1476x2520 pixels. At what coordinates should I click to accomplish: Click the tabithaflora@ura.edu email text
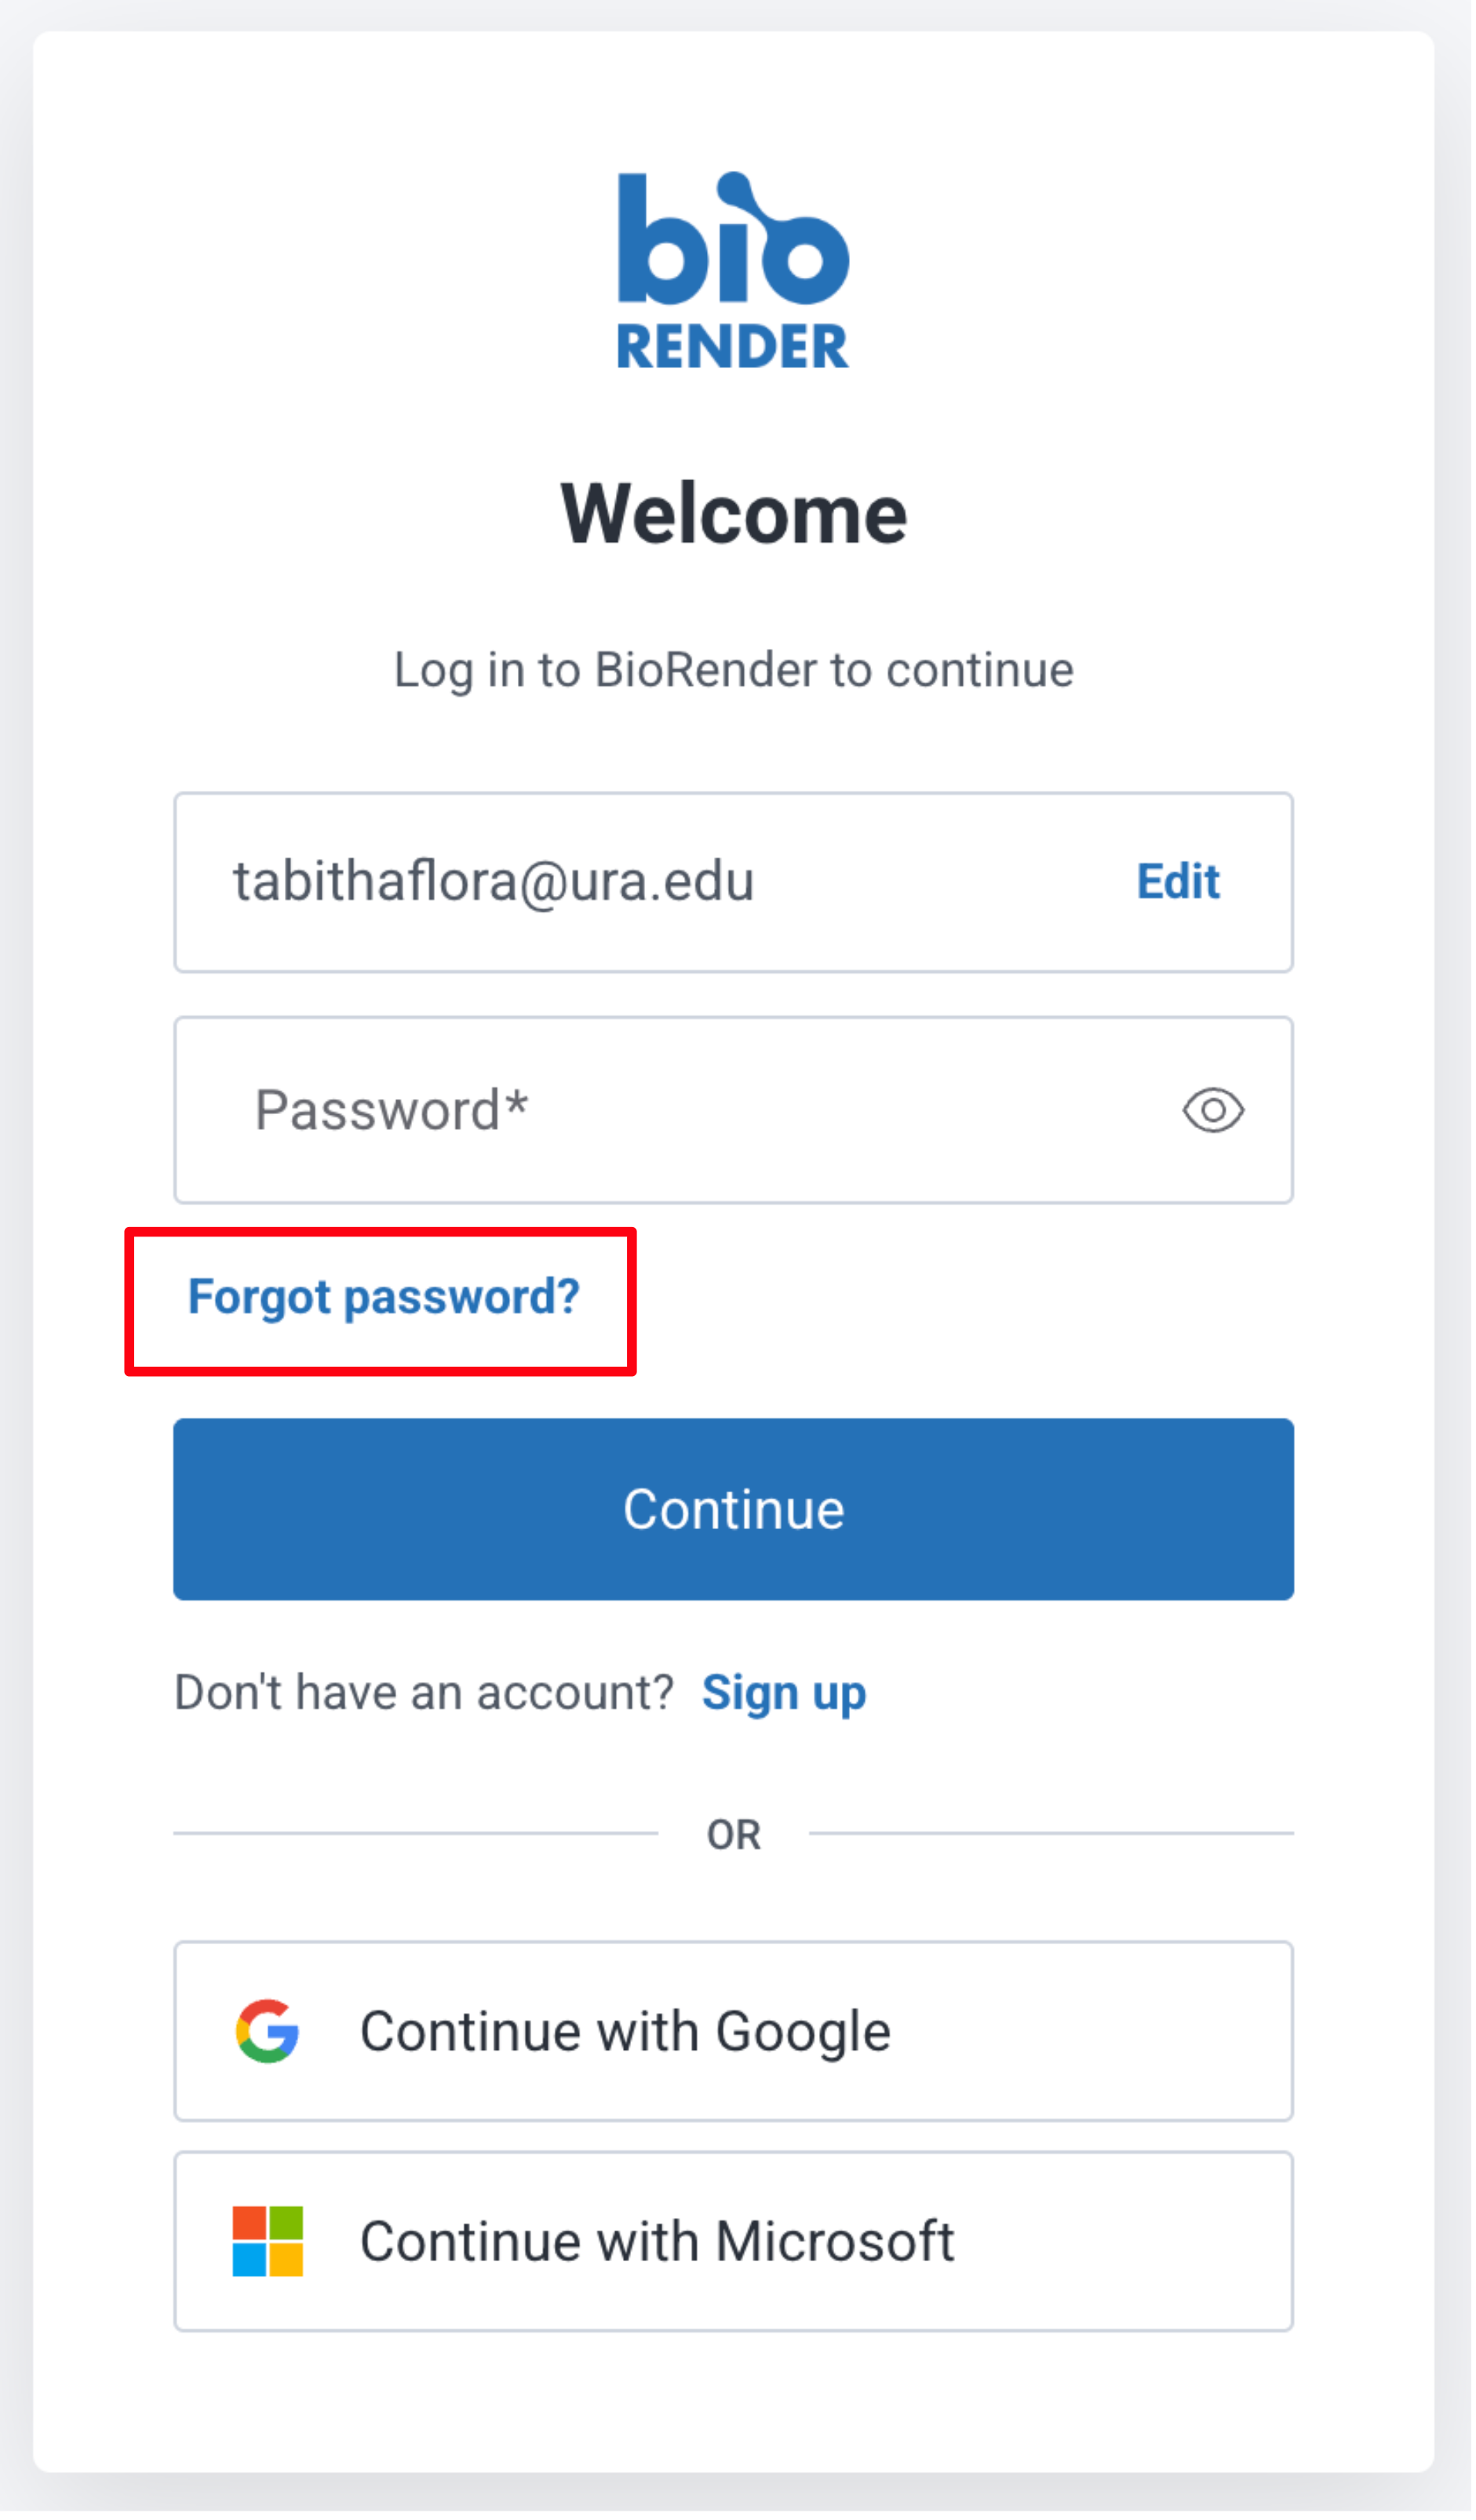pyautogui.click(x=493, y=881)
